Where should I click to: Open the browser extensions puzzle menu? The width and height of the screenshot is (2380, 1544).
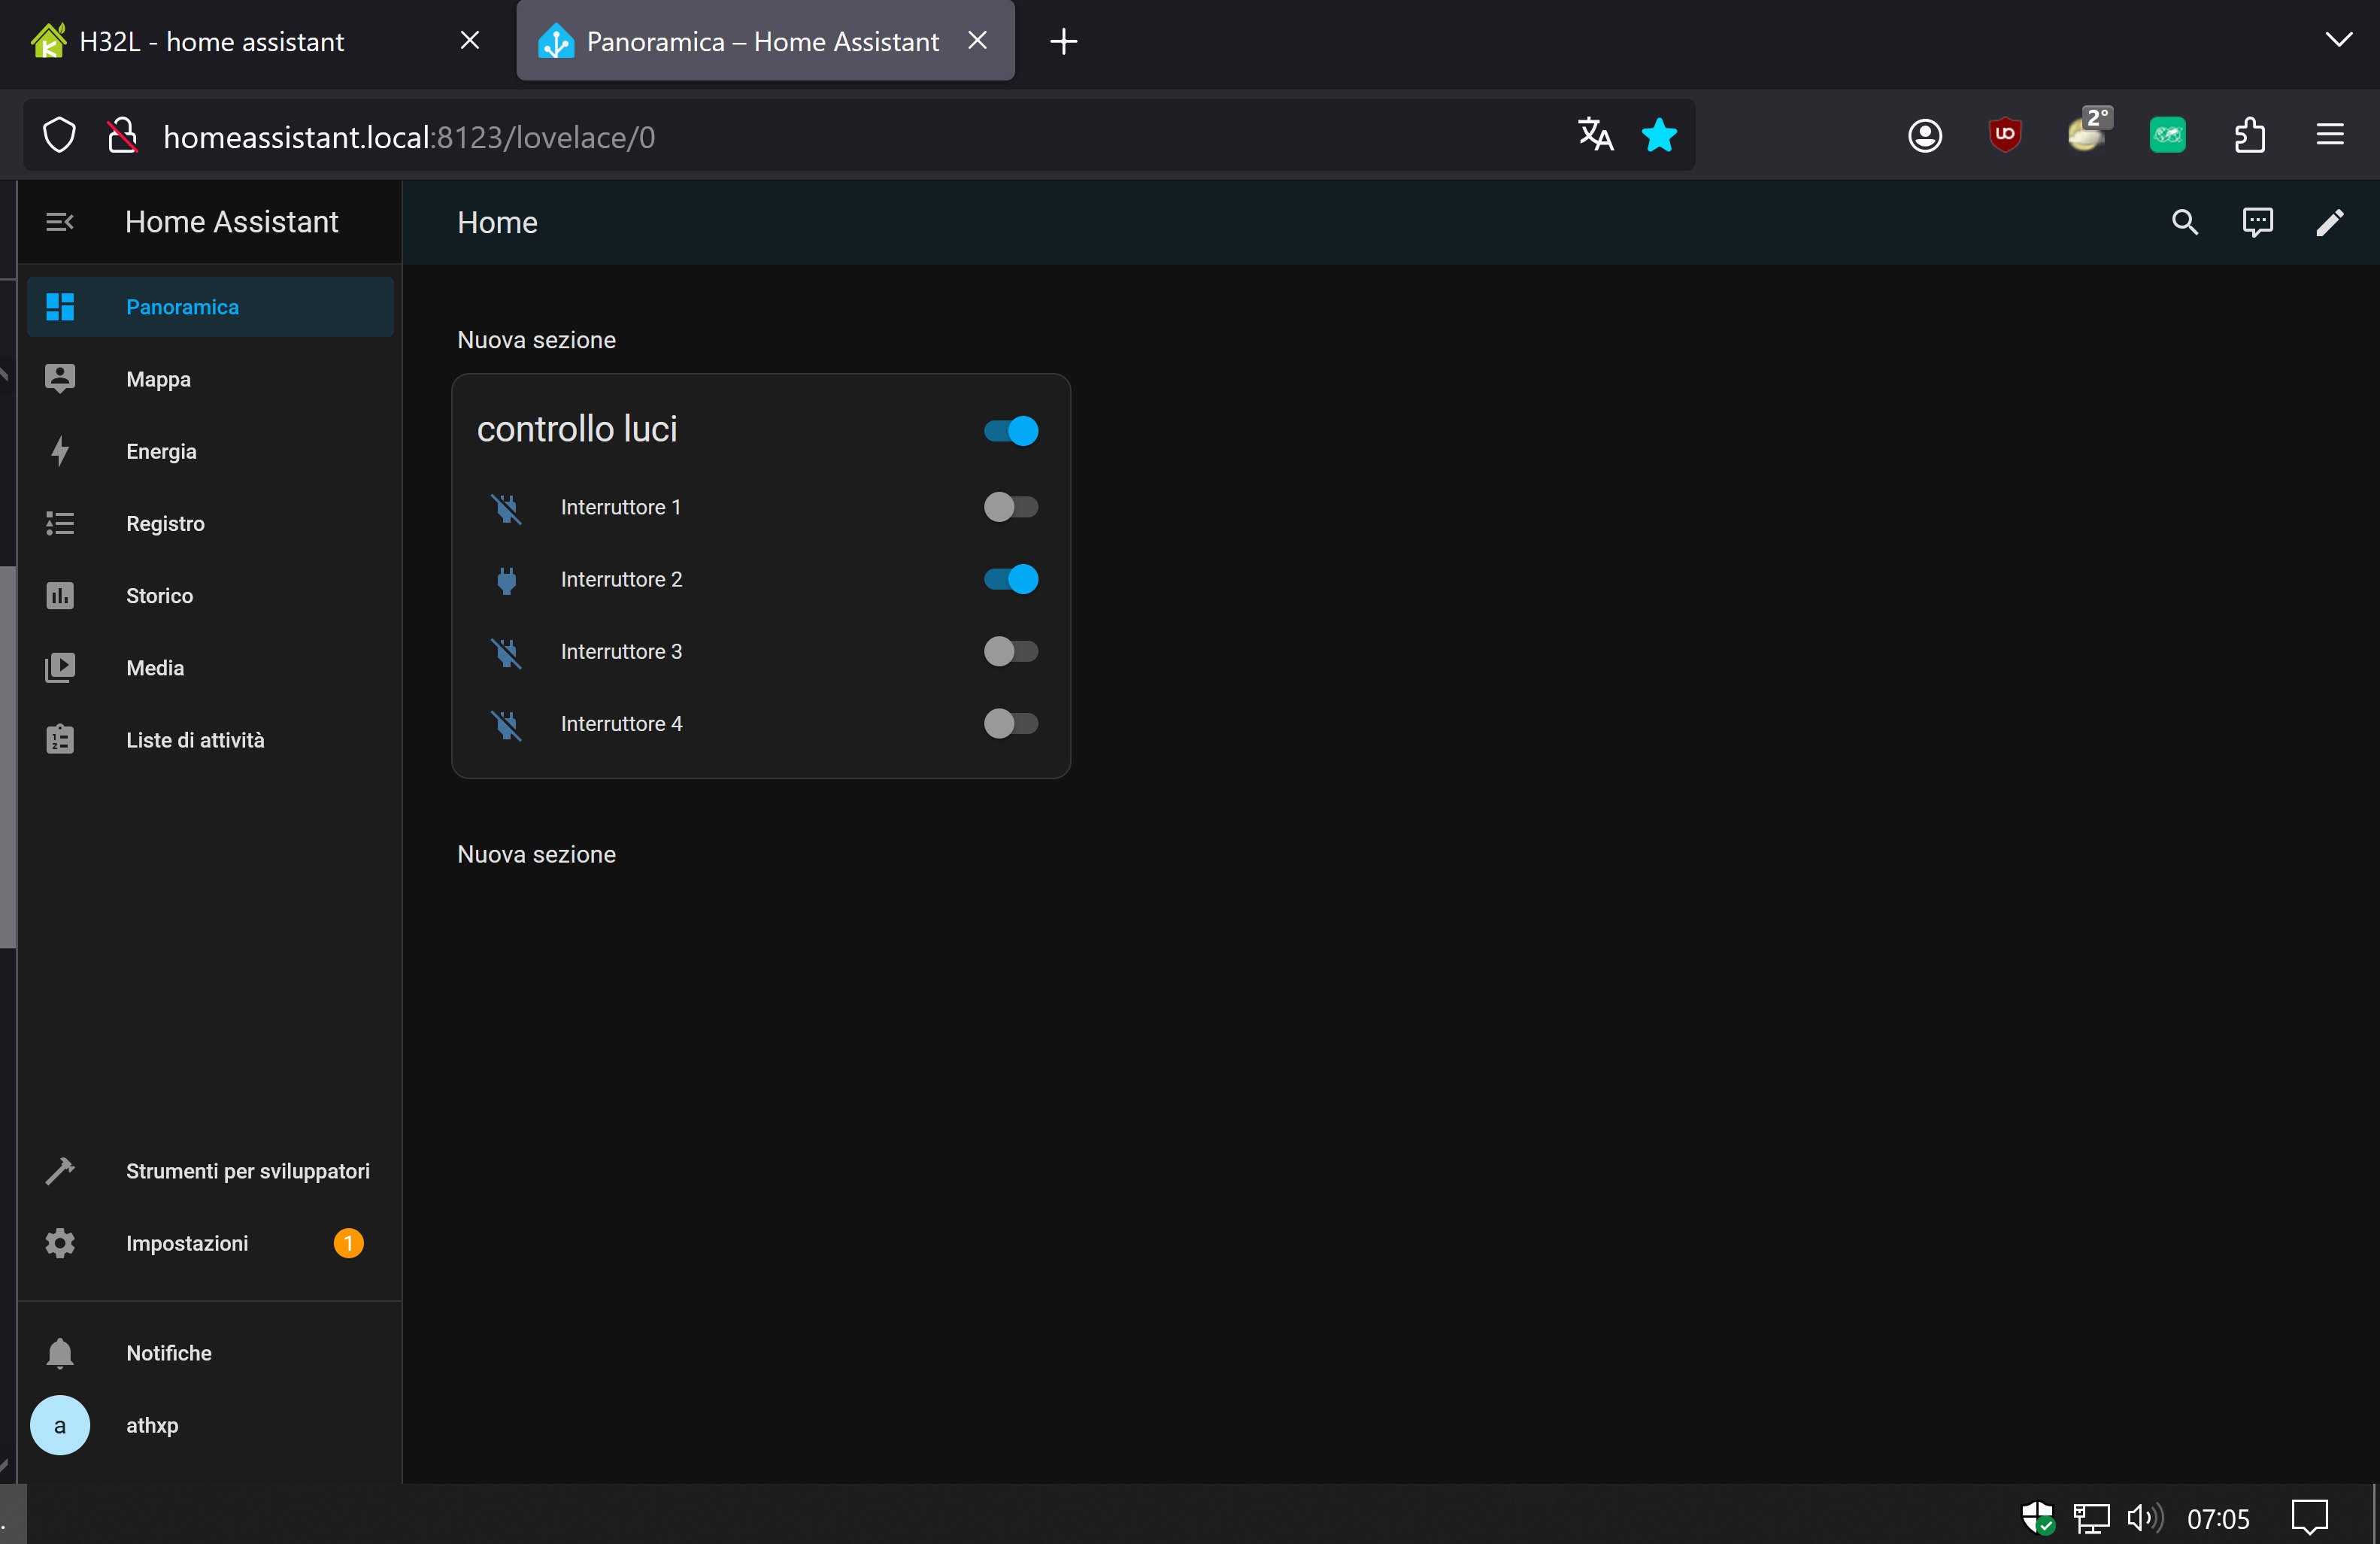pyautogui.click(x=2249, y=135)
